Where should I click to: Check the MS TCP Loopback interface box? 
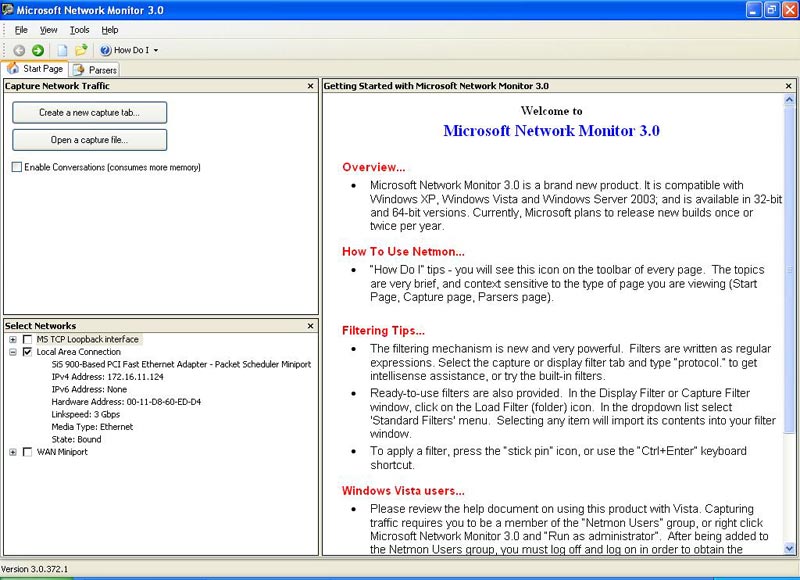click(27, 340)
